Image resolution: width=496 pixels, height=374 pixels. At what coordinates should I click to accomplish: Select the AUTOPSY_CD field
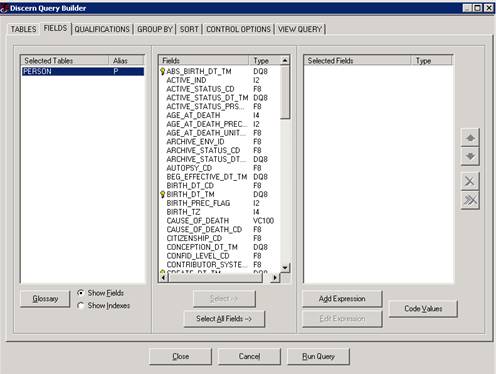click(x=189, y=168)
